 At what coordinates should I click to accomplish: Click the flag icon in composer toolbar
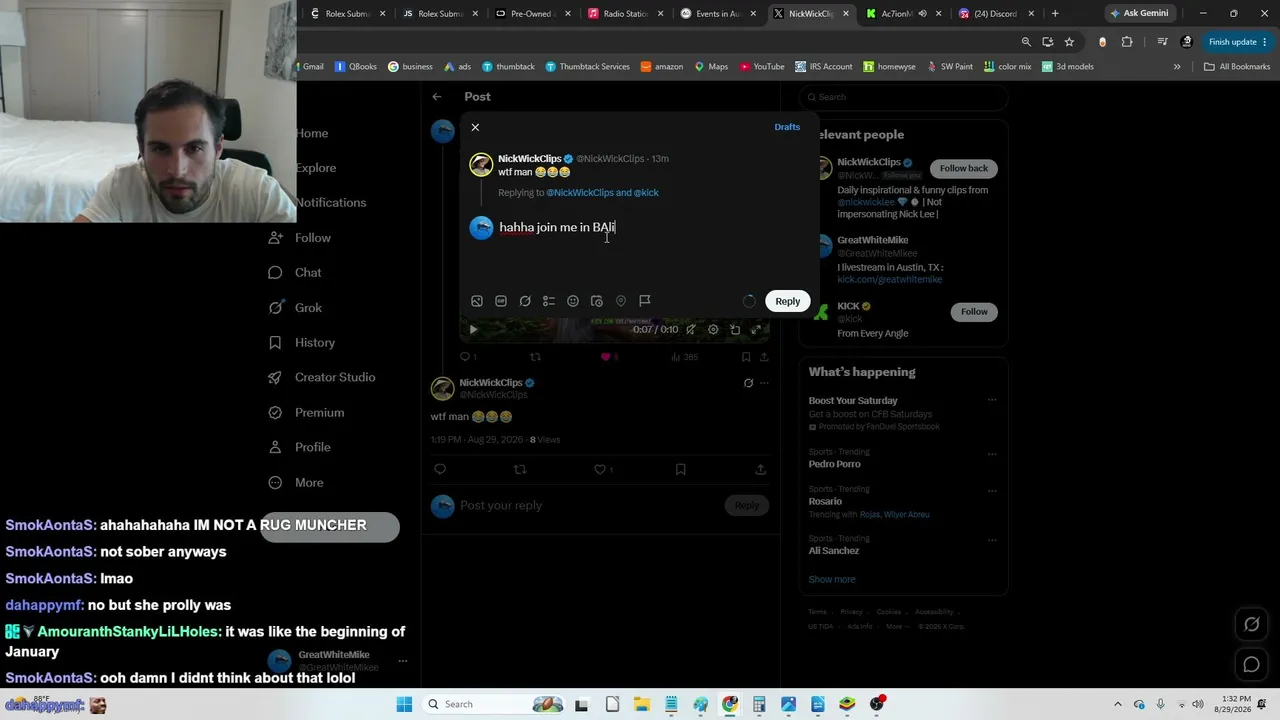(x=645, y=301)
